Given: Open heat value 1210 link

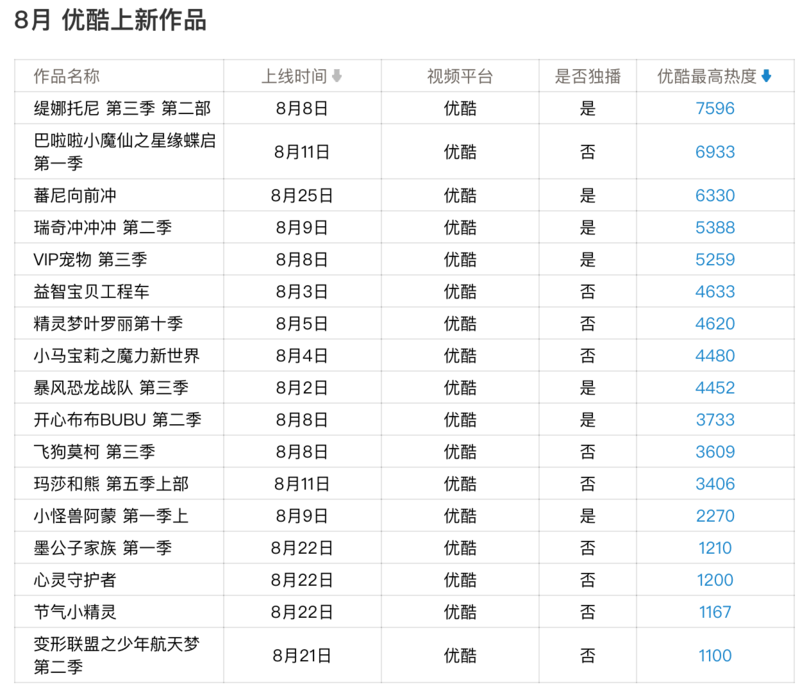Looking at the screenshot, I should (x=715, y=548).
